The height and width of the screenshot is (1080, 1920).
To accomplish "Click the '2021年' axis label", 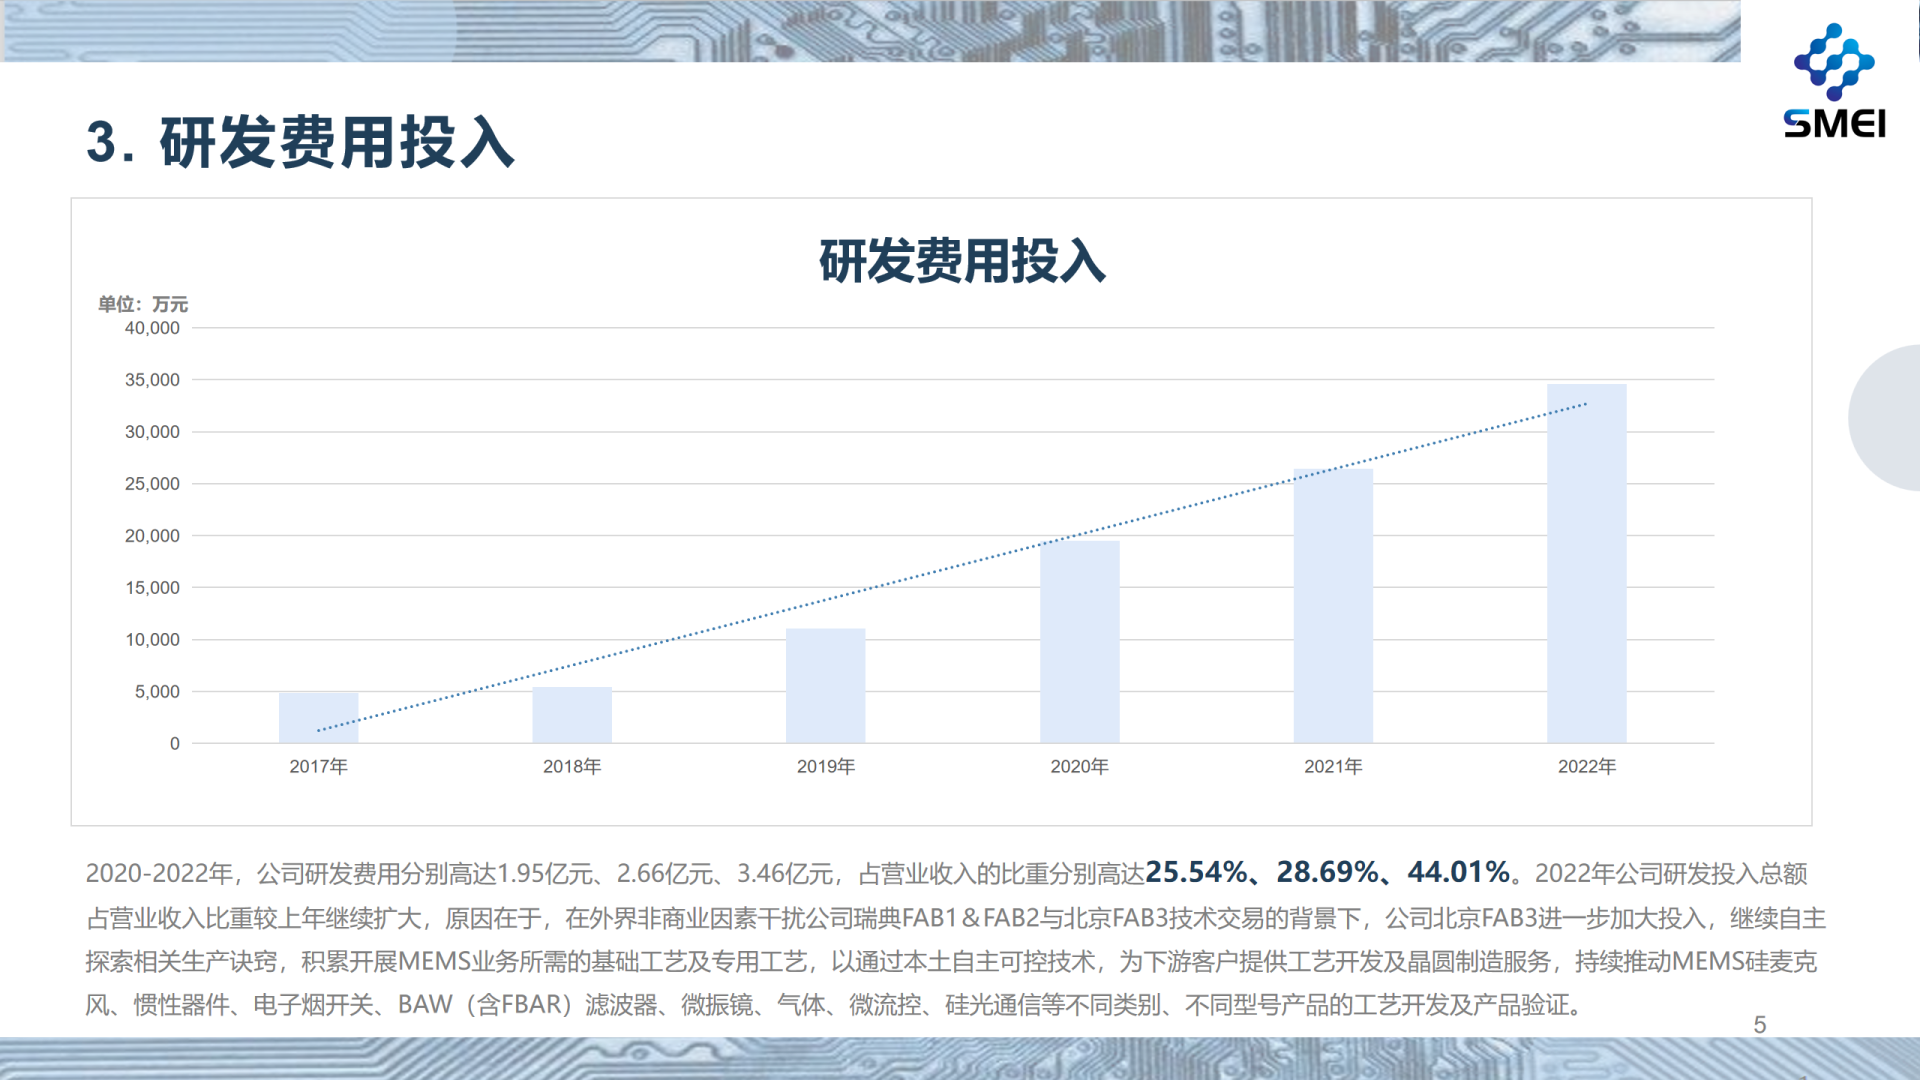I will coord(1333,766).
